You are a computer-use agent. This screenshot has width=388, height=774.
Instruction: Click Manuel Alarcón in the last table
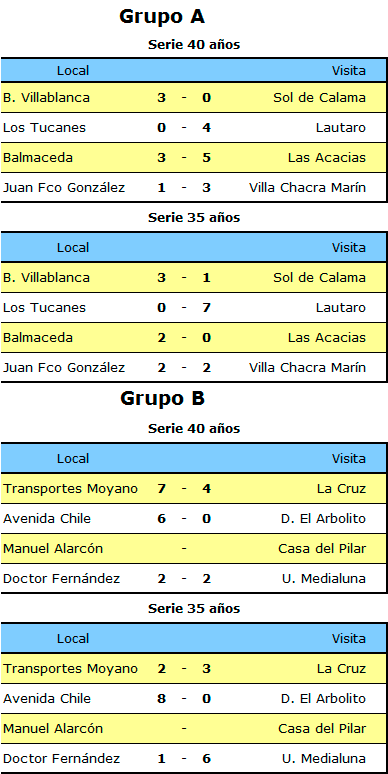(x=53, y=729)
